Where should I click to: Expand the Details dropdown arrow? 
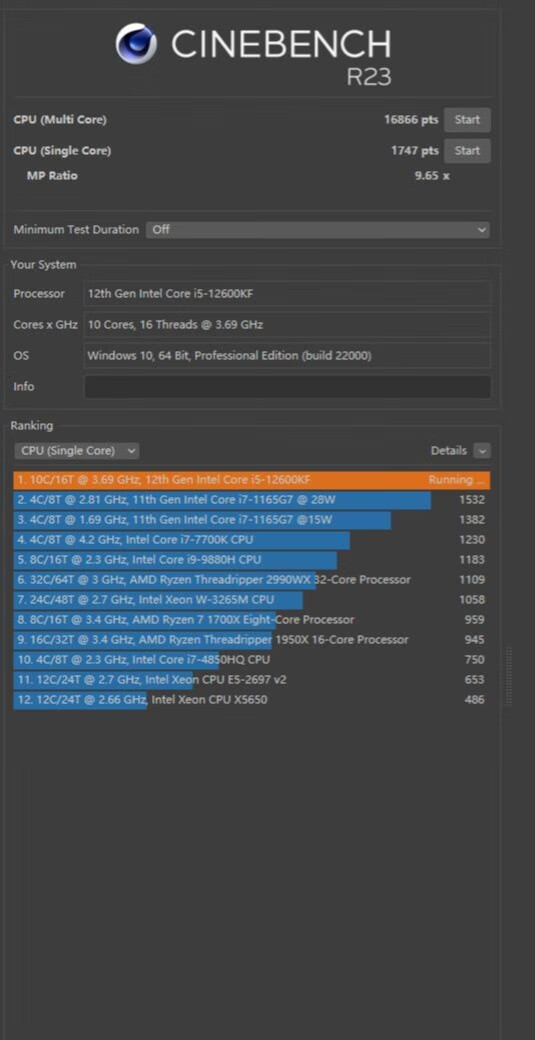tap(483, 451)
